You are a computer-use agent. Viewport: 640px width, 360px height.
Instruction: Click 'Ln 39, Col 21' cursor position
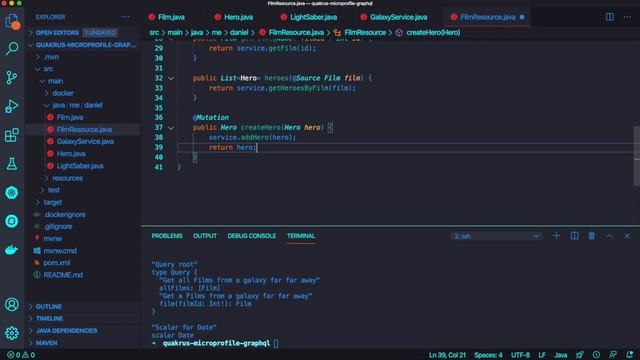tap(447, 355)
